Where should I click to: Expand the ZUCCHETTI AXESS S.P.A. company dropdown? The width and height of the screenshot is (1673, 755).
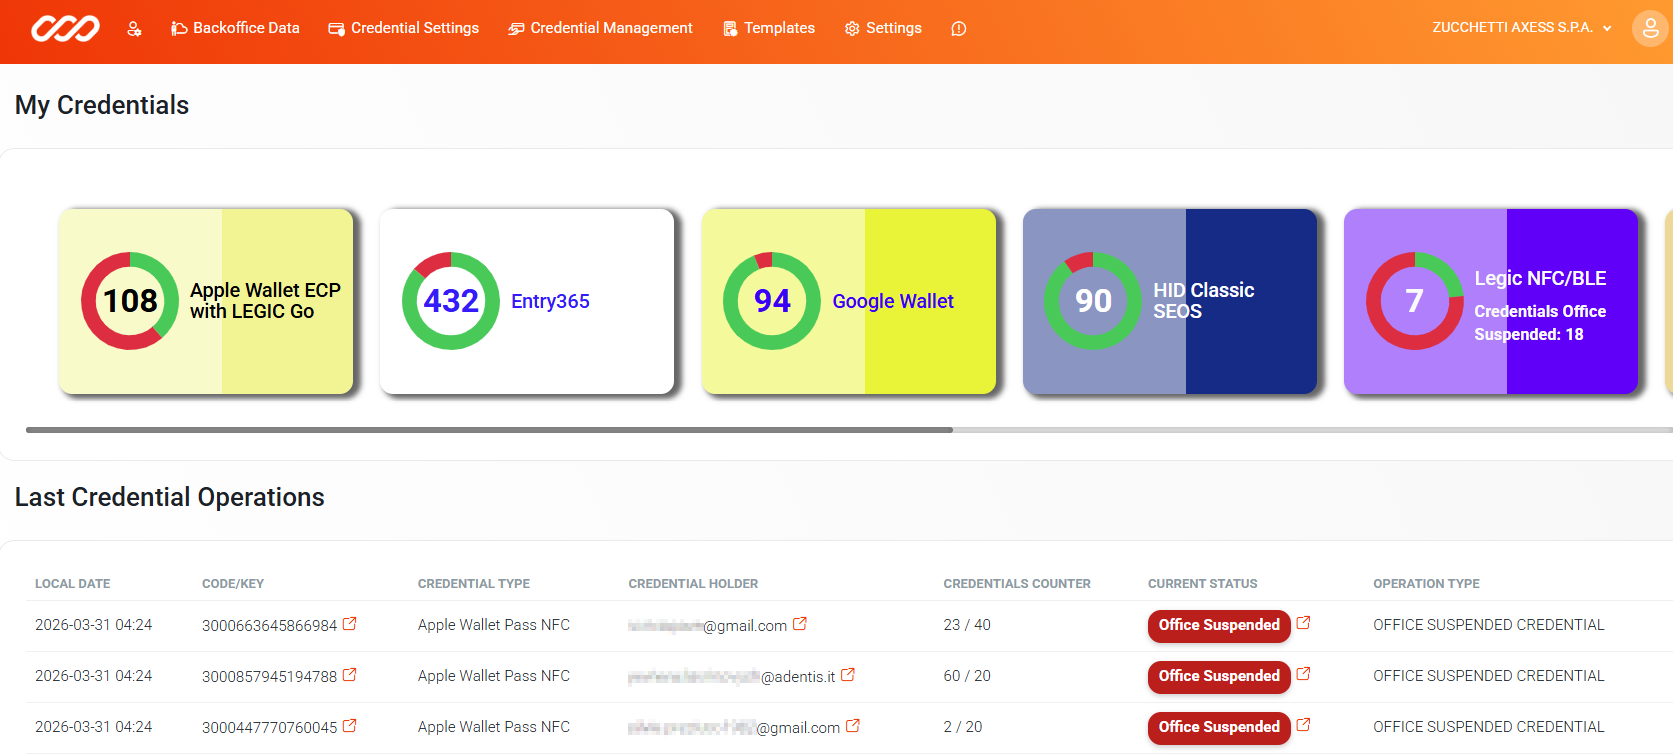[1521, 28]
